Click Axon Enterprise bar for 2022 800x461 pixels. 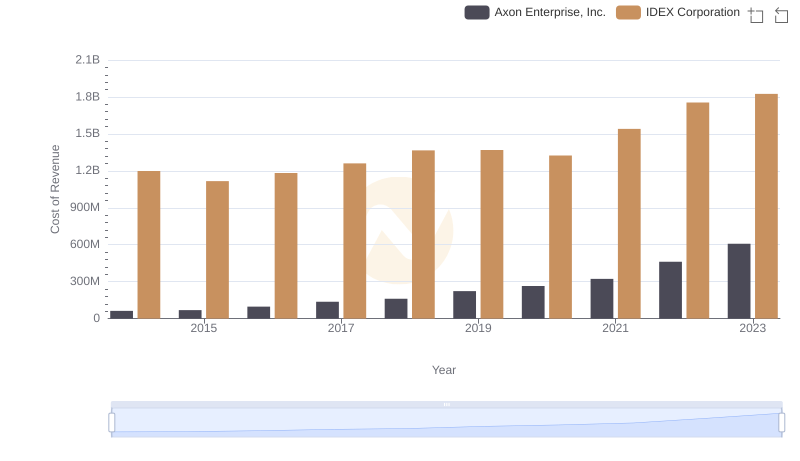pos(670,290)
